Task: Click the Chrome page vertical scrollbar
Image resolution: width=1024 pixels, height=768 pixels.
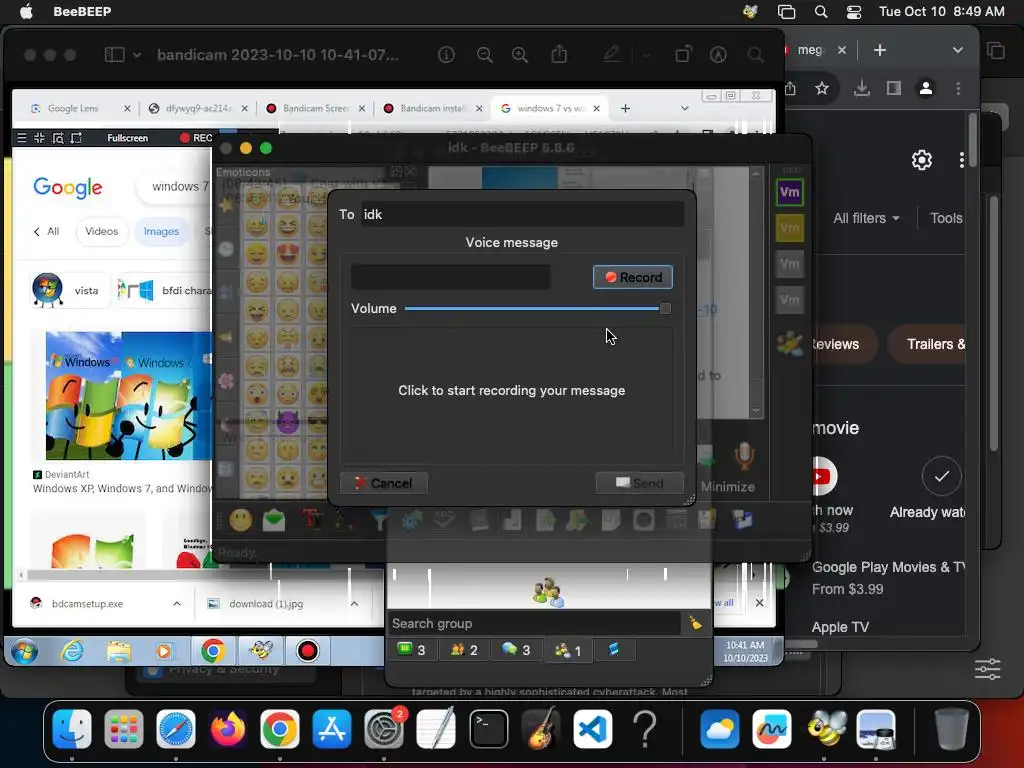Action: coord(973,139)
